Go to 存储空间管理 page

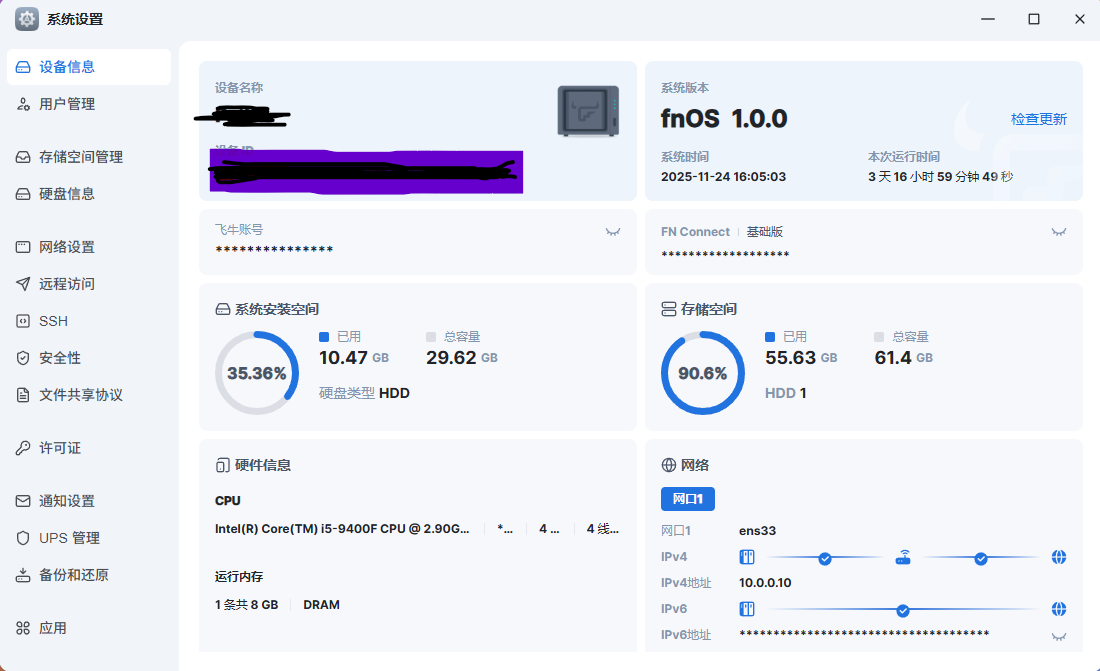click(89, 157)
